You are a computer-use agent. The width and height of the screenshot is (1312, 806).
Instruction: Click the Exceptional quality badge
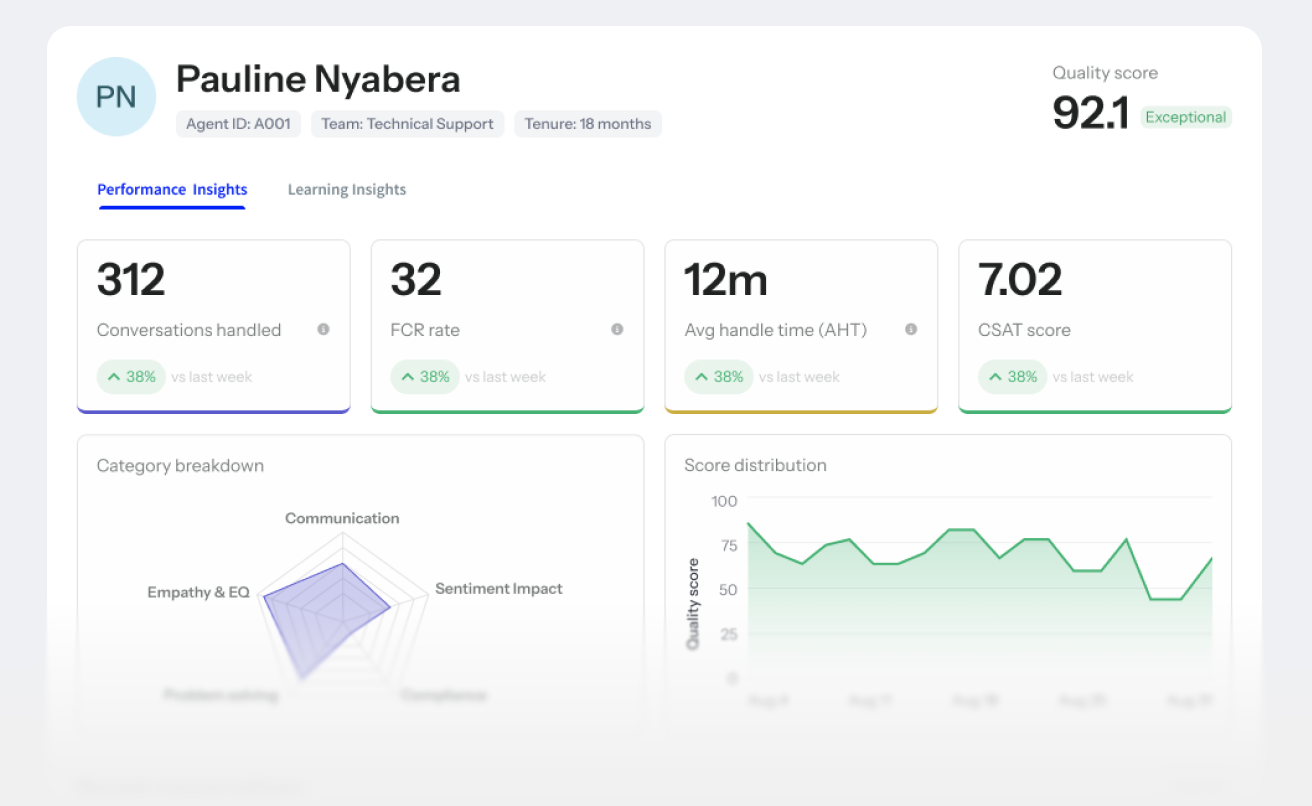coord(1185,117)
